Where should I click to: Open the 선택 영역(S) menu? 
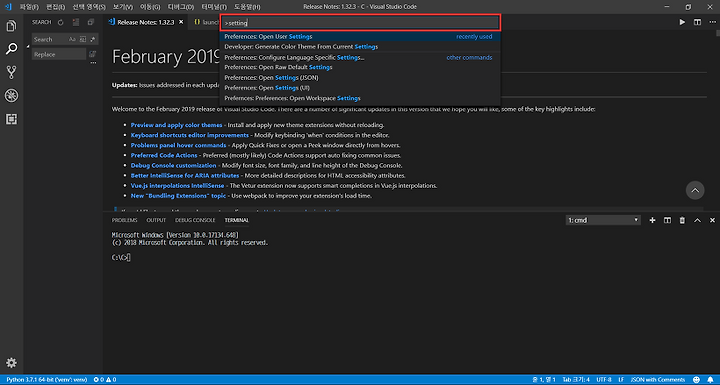[x=89, y=7]
